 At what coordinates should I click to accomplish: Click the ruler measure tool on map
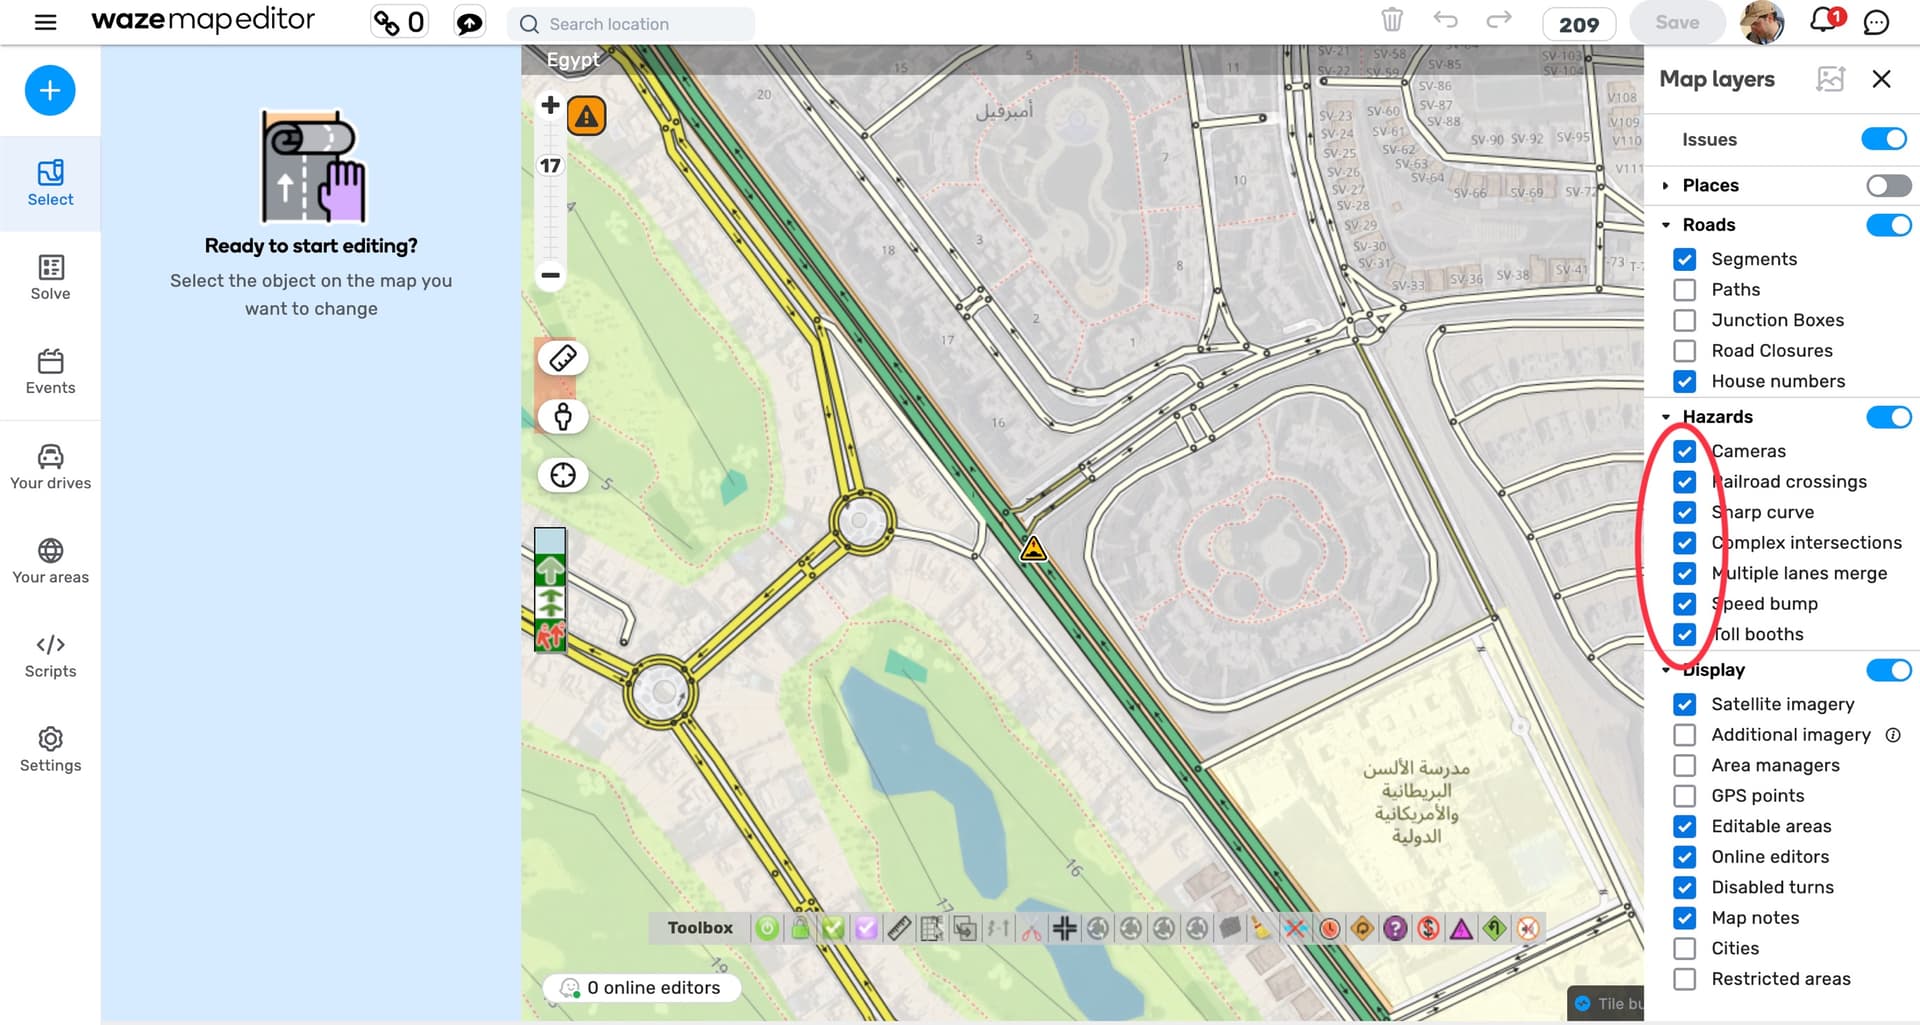click(x=563, y=358)
